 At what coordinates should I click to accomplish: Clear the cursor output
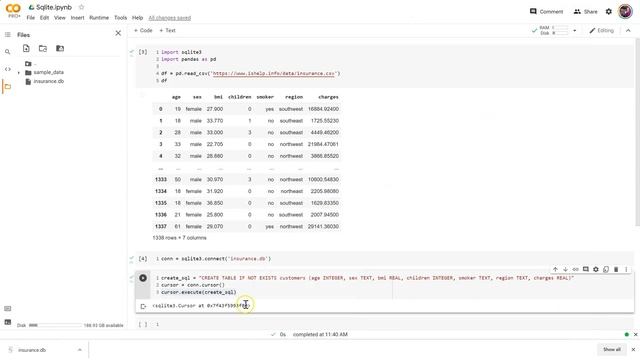click(143, 306)
